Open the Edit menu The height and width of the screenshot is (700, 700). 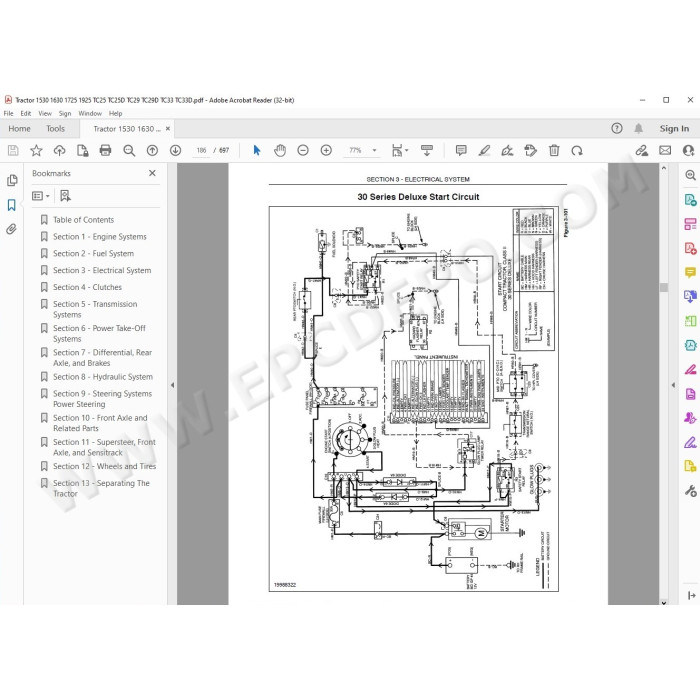(26, 113)
